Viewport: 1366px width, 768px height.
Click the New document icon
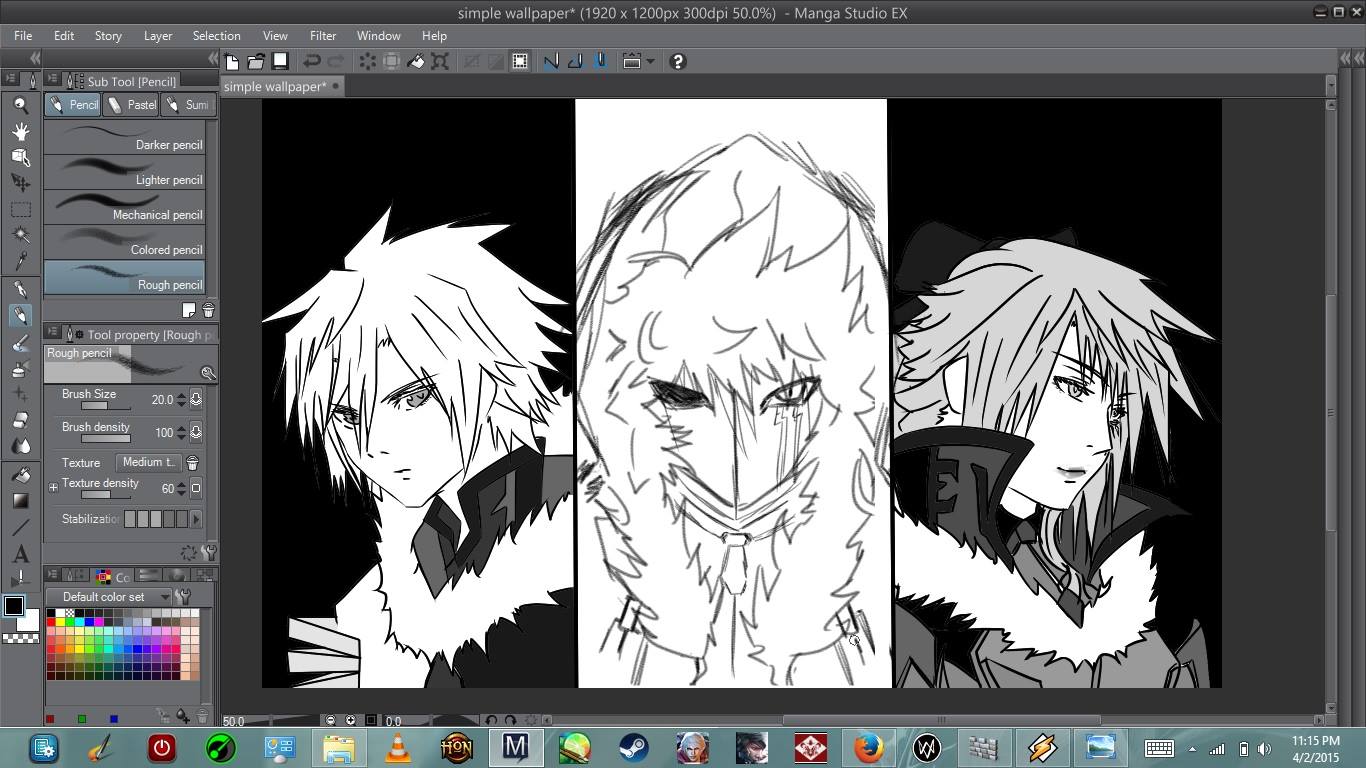(x=232, y=61)
